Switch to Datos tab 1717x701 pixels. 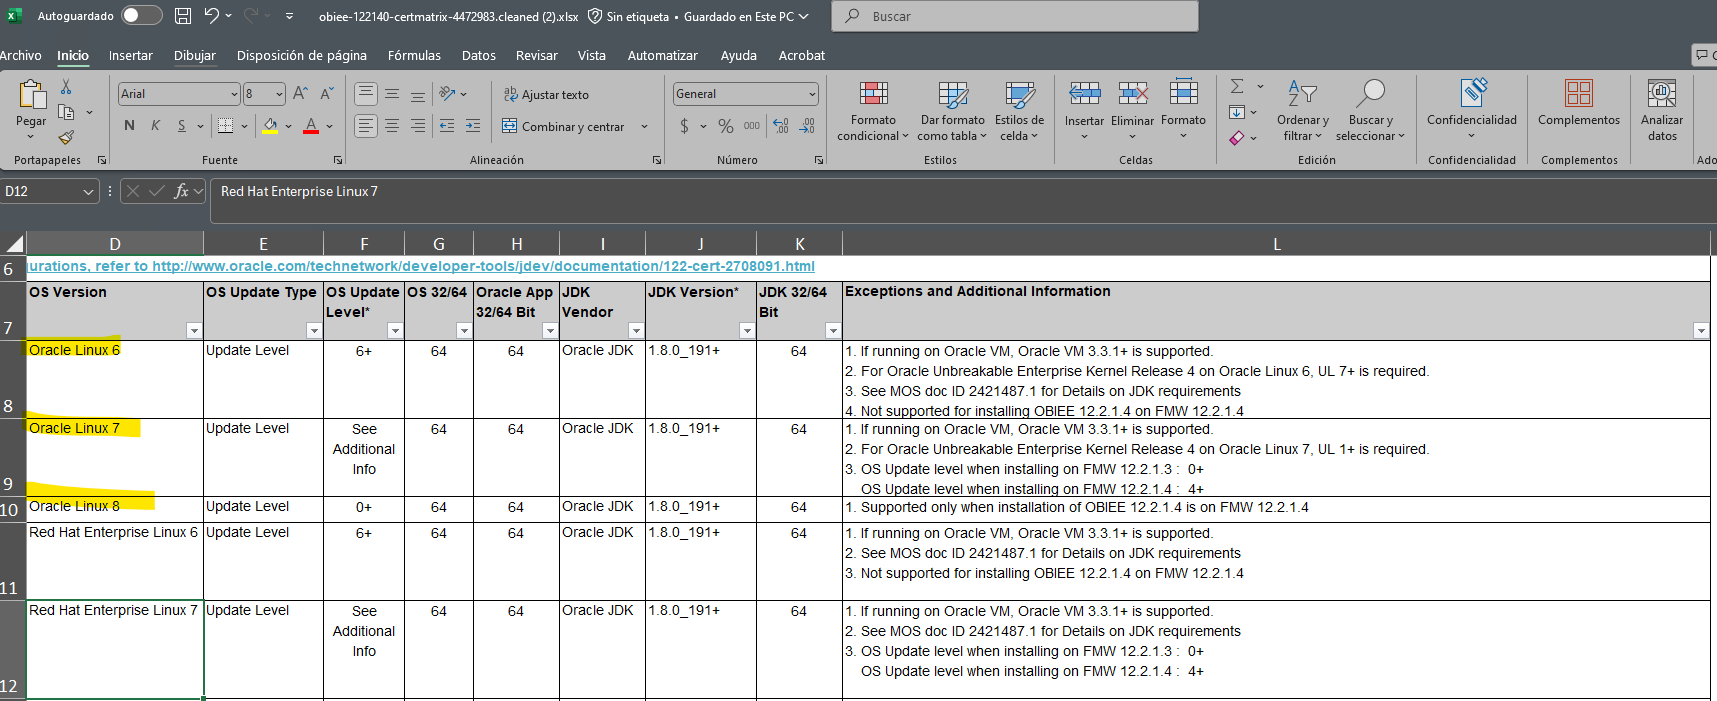[x=479, y=55]
